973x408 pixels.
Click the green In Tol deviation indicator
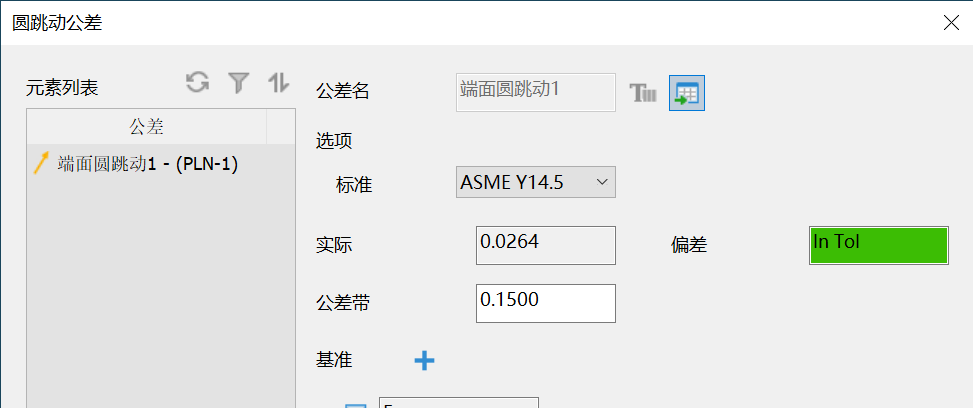878,244
